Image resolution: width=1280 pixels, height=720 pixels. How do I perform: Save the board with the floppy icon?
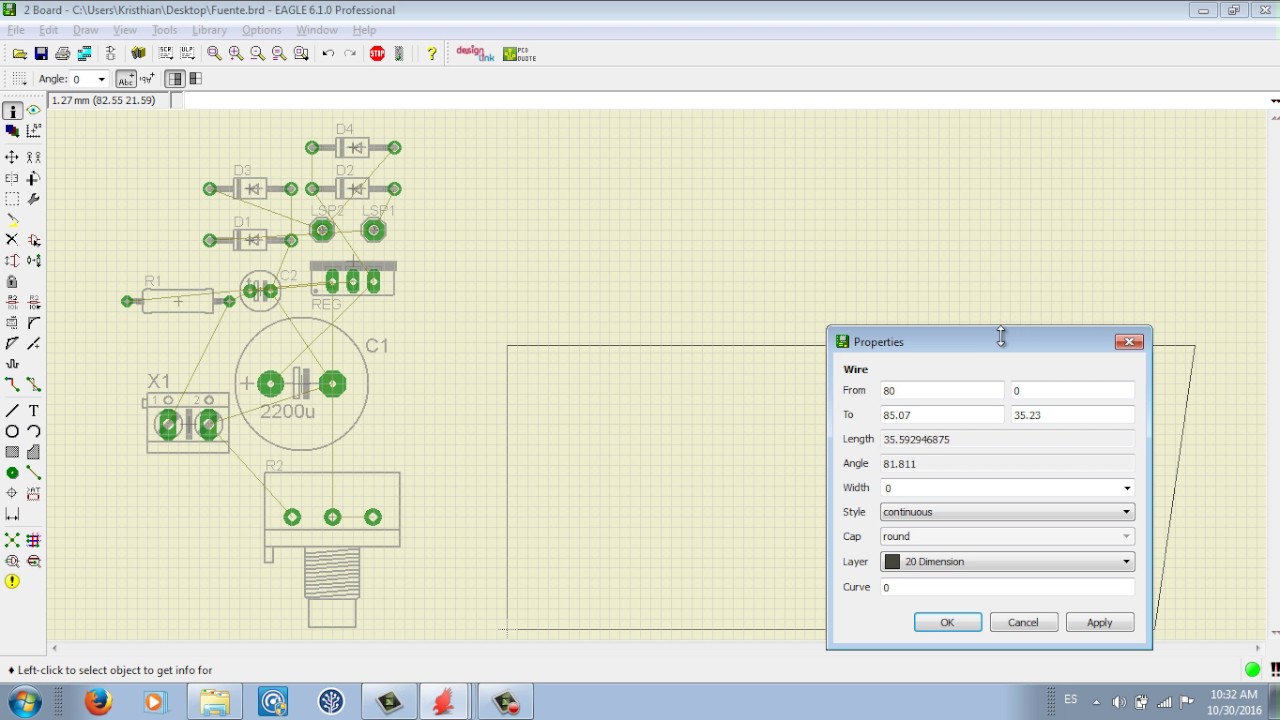[41, 53]
